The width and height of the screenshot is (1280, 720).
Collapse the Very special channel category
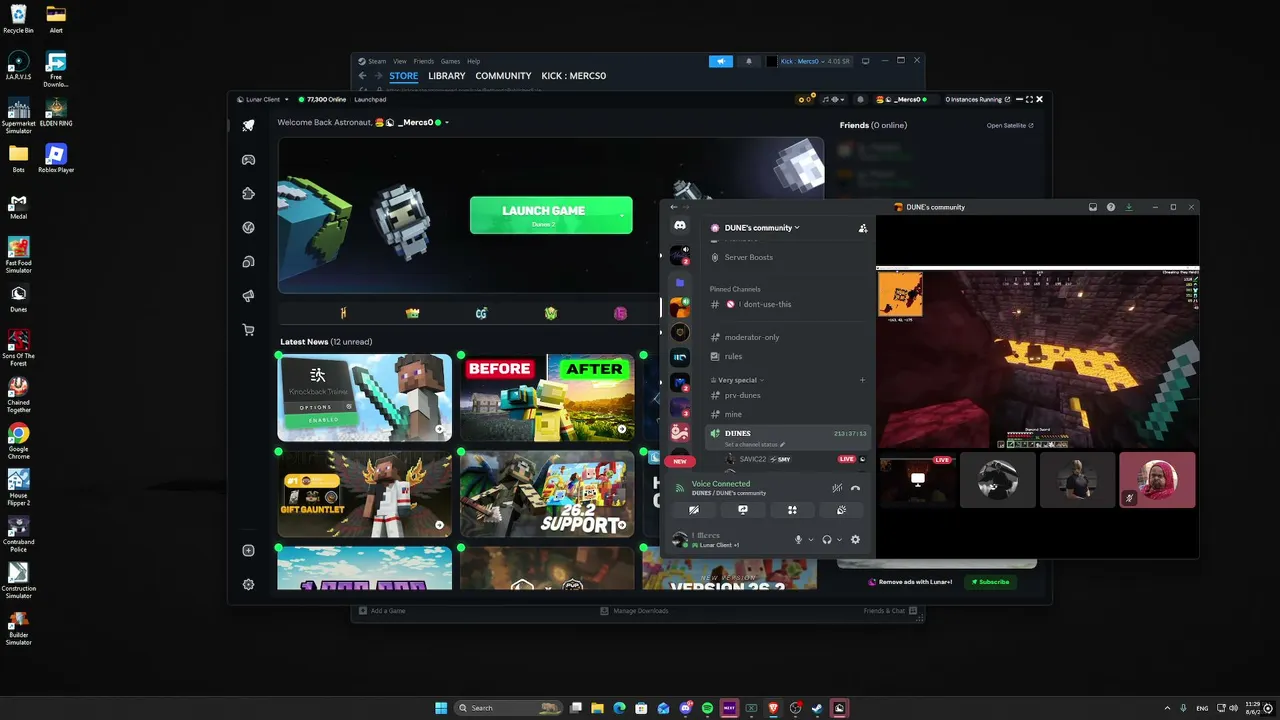(x=740, y=380)
